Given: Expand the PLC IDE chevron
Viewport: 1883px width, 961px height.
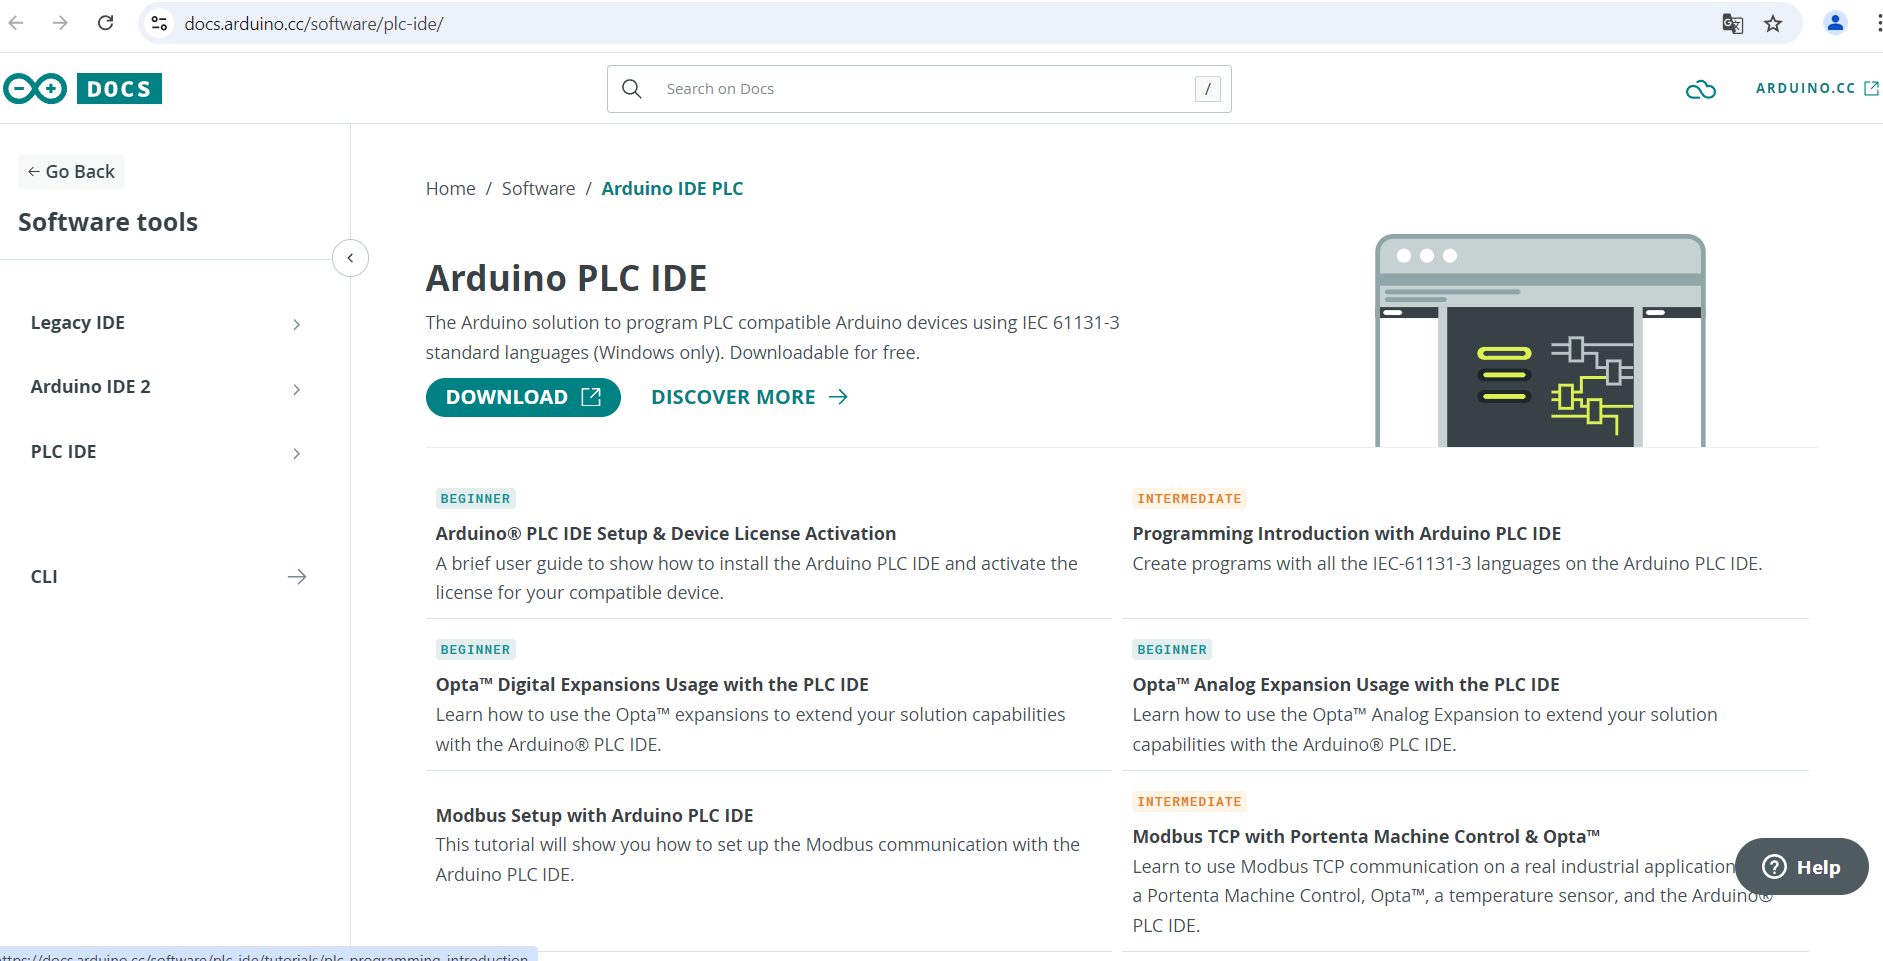Looking at the screenshot, I should click(x=296, y=453).
